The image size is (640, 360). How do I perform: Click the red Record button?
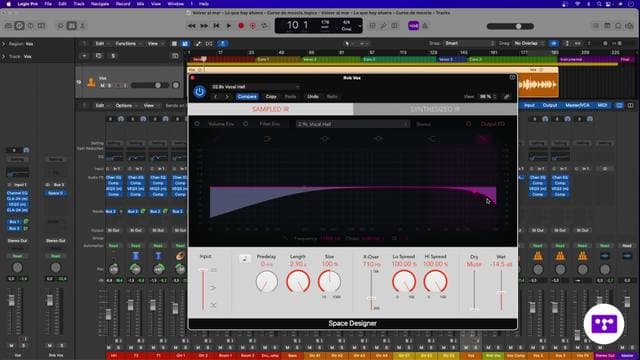click(241, 26)
